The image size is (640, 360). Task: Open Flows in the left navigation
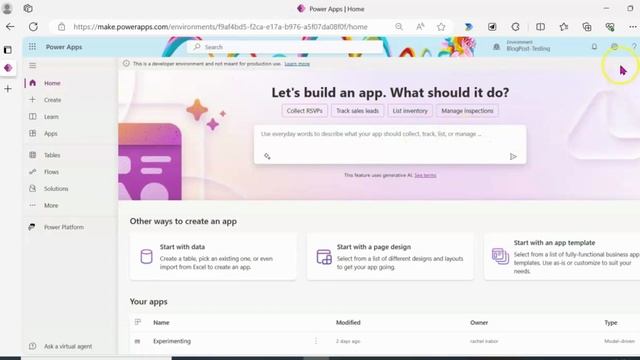[x=51, y=172]
